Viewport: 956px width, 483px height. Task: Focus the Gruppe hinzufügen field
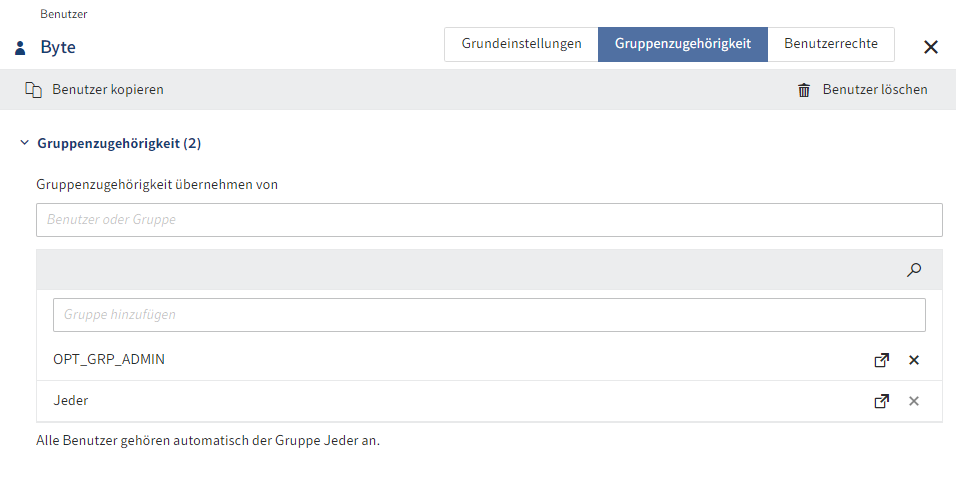[489, 315]
